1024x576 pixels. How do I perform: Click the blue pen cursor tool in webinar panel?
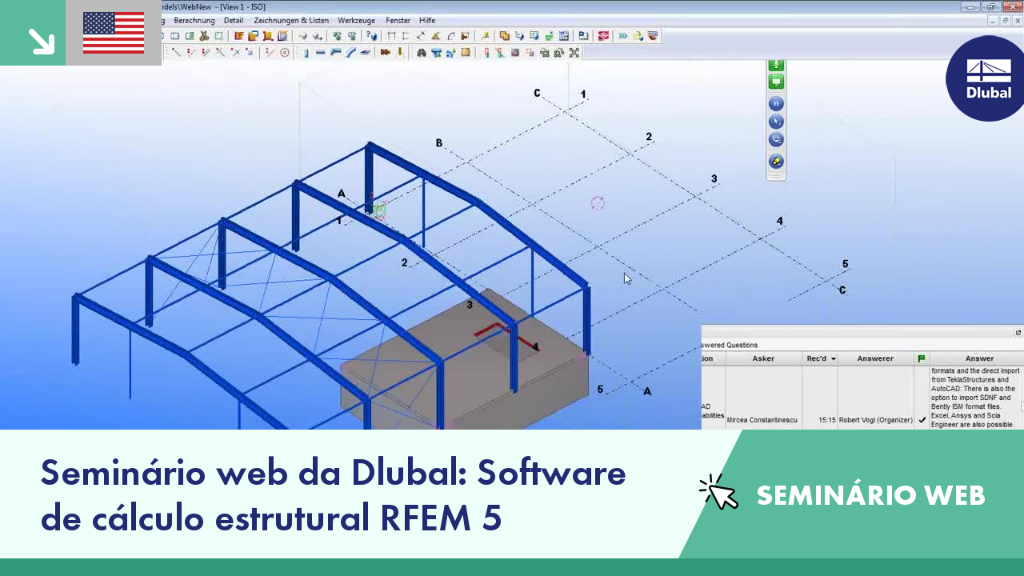[776, 122]
